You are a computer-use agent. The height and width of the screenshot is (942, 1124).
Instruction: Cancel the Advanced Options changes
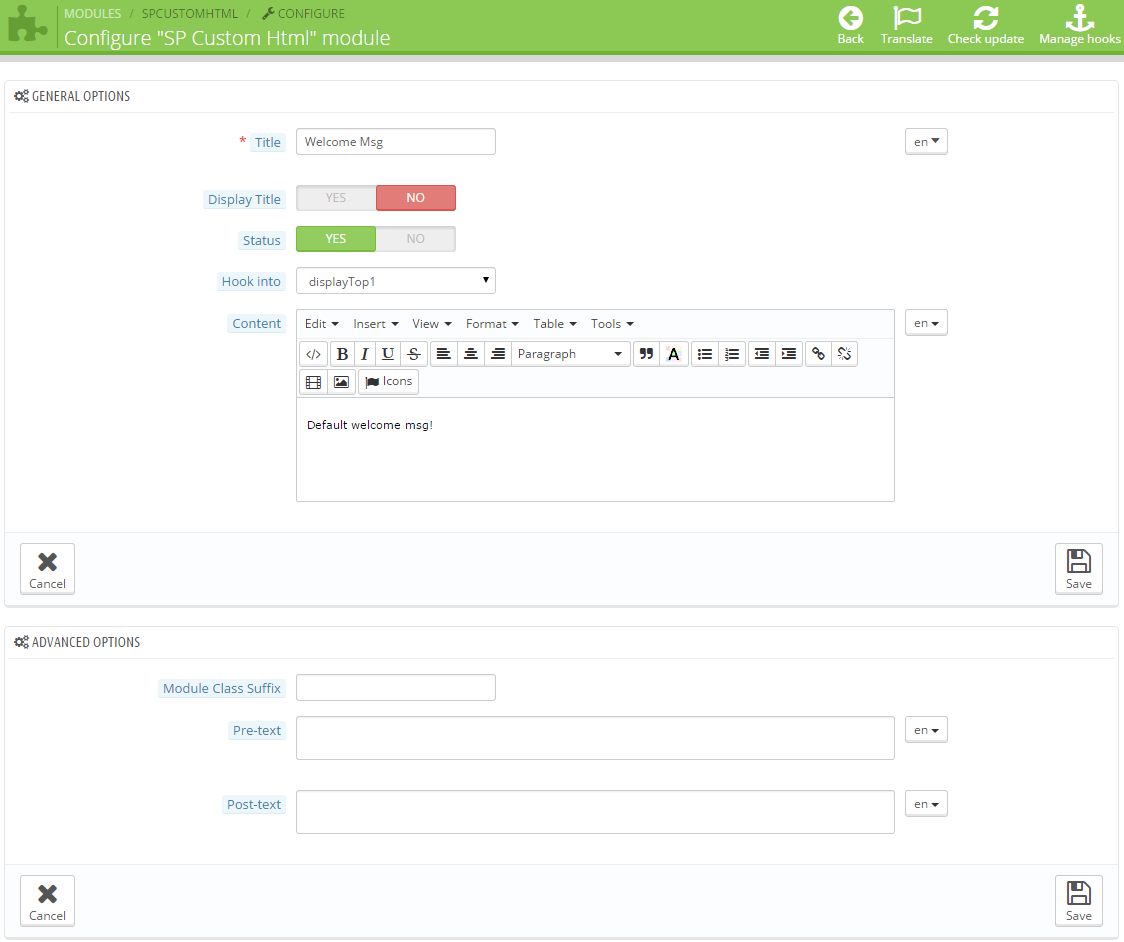click(x=47, y=901)
